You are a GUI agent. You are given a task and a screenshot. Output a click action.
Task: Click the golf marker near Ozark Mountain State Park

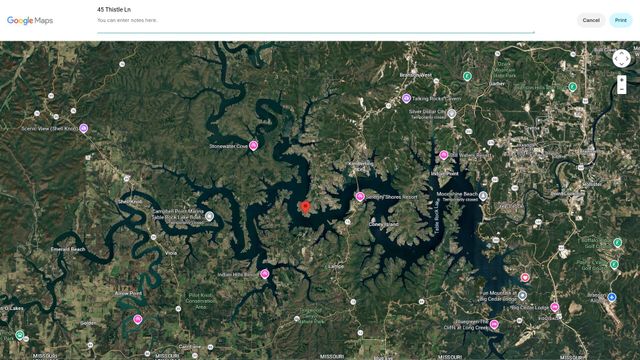pyautogui.click(x=467, y=76)
